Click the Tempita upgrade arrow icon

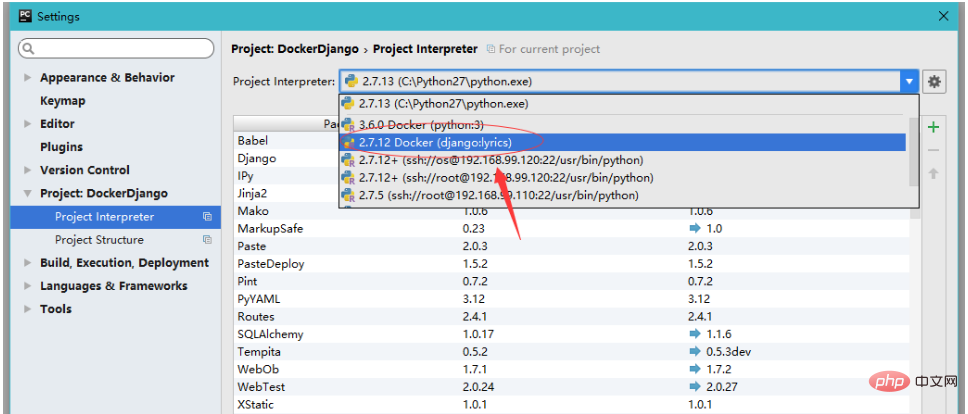tap(695, 352)
